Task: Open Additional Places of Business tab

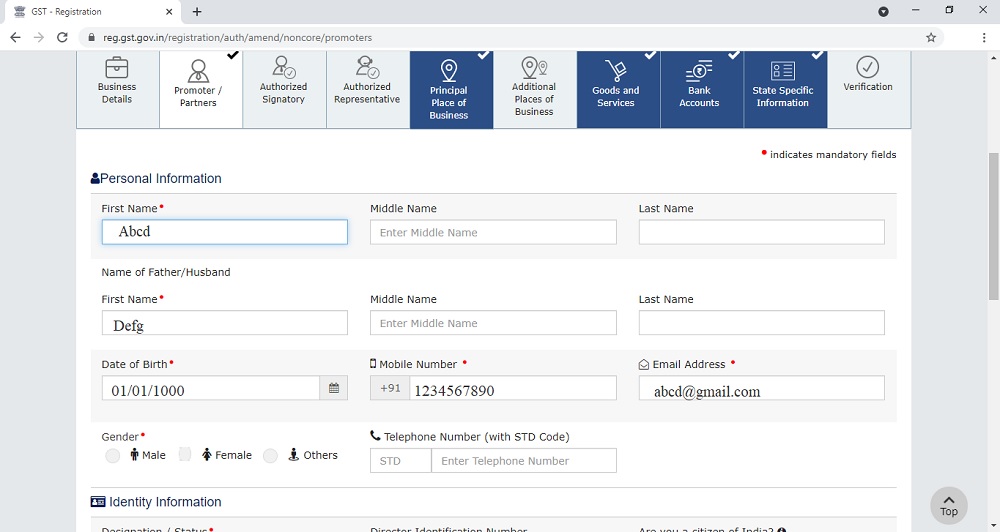Action: click(x=535, y=89)
